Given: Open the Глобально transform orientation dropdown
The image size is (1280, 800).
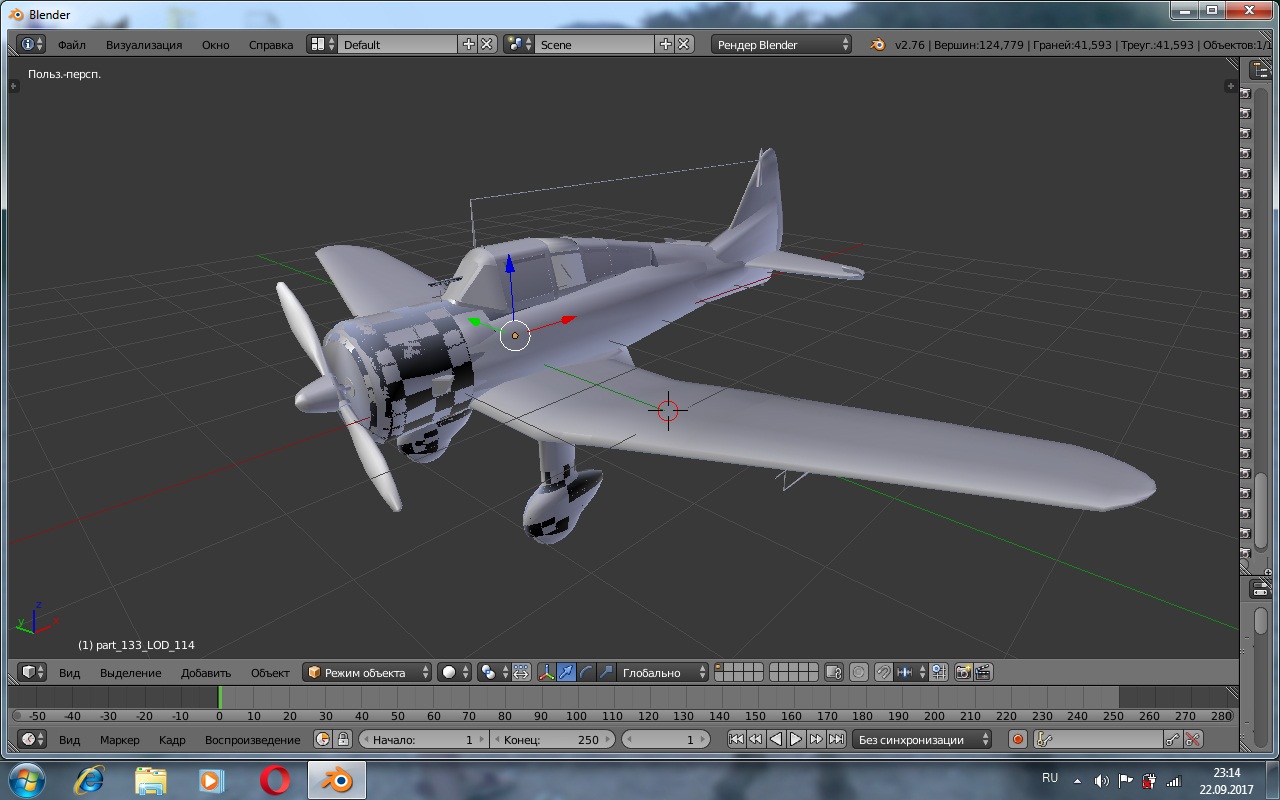Looking at the screenshot, I should point(661,673).
